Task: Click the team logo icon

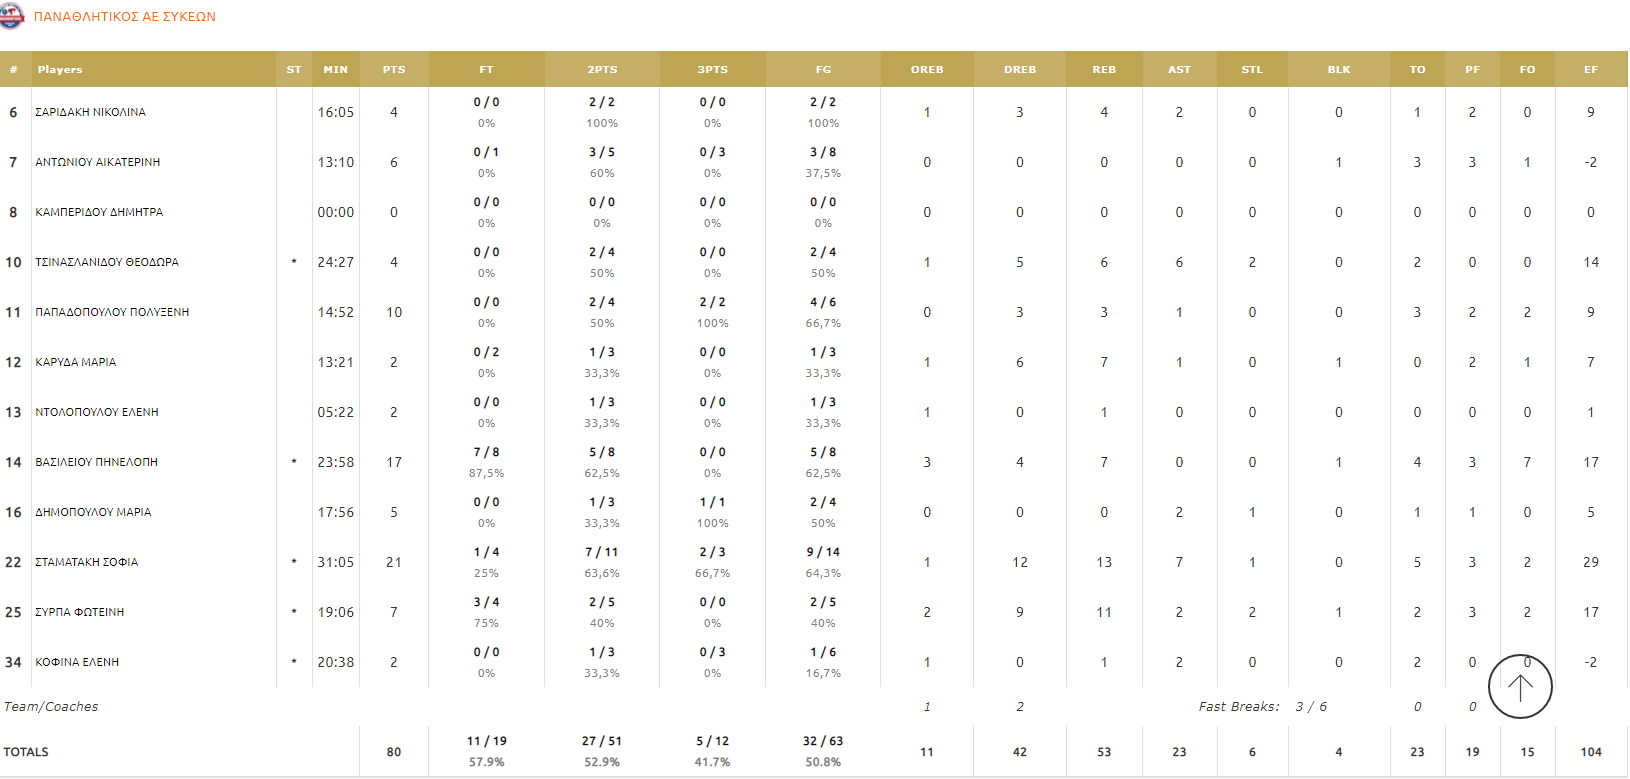Action: point(11,16)
